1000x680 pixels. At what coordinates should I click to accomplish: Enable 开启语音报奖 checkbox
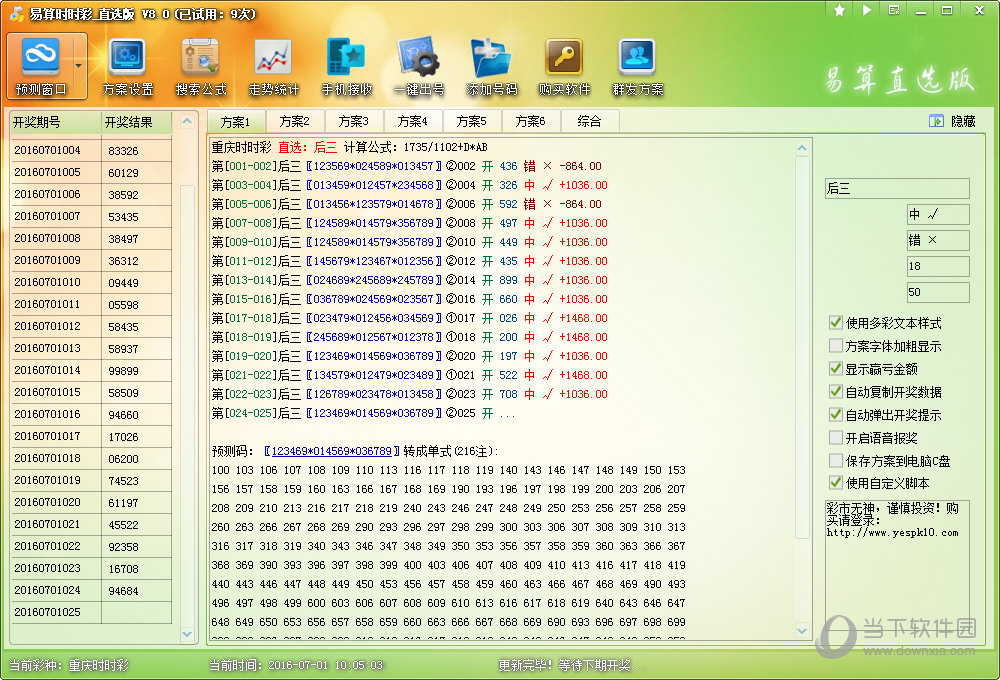point(835,438)
